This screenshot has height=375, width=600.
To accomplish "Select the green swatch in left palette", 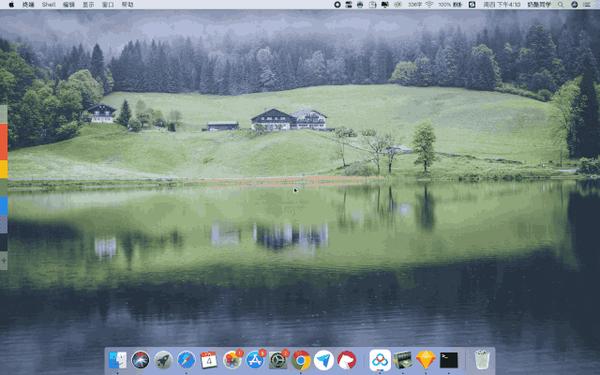I will pos(4,188).
